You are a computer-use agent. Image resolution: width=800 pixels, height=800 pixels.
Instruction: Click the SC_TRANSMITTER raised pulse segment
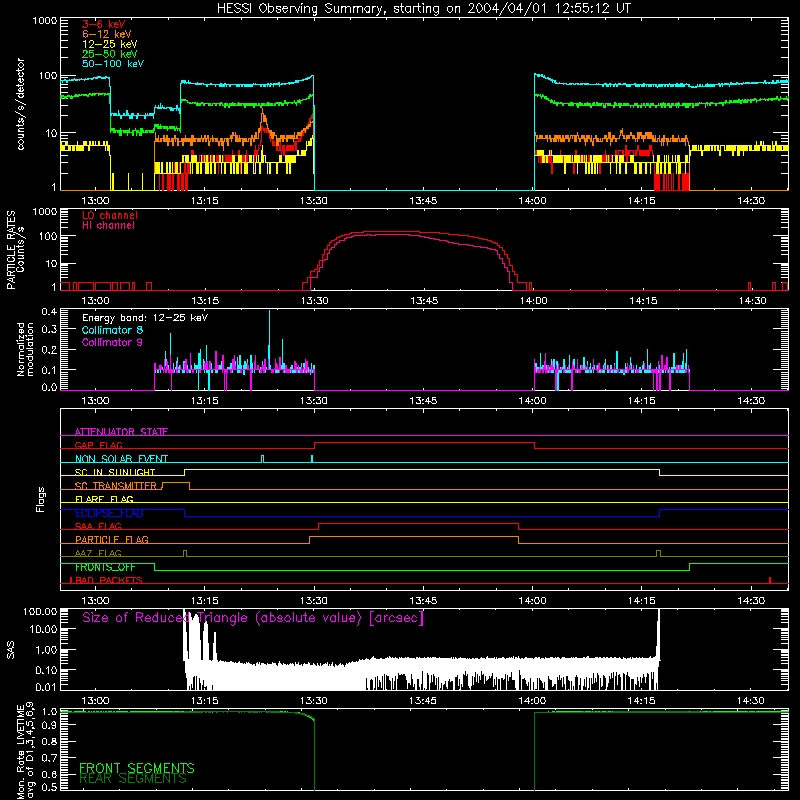176,482
